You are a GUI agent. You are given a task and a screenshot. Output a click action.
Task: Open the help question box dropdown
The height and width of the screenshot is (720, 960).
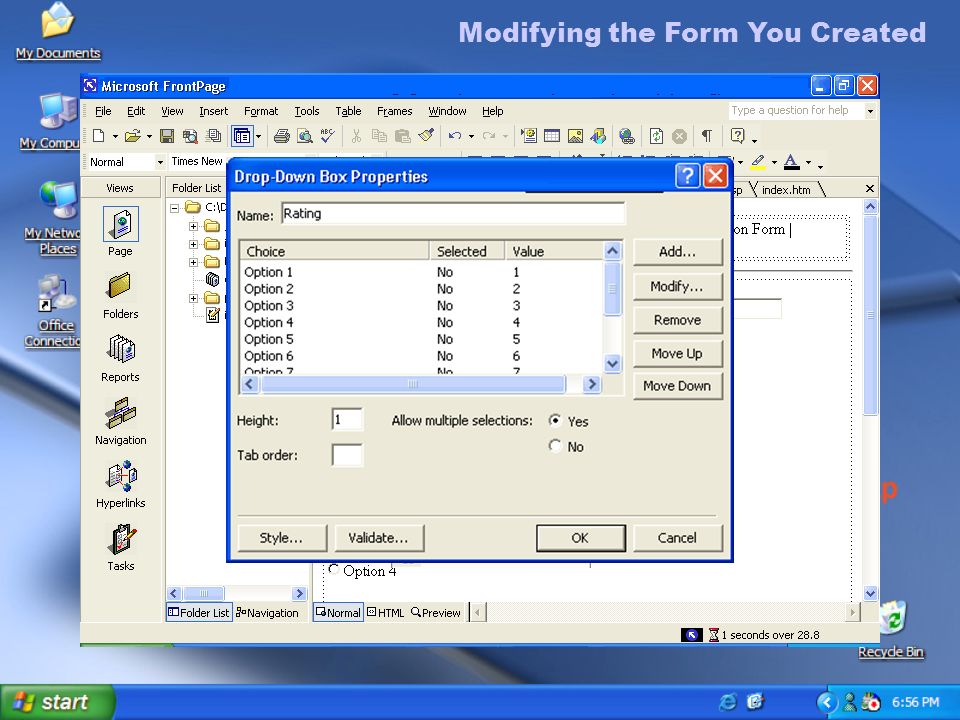pos(870,111)
